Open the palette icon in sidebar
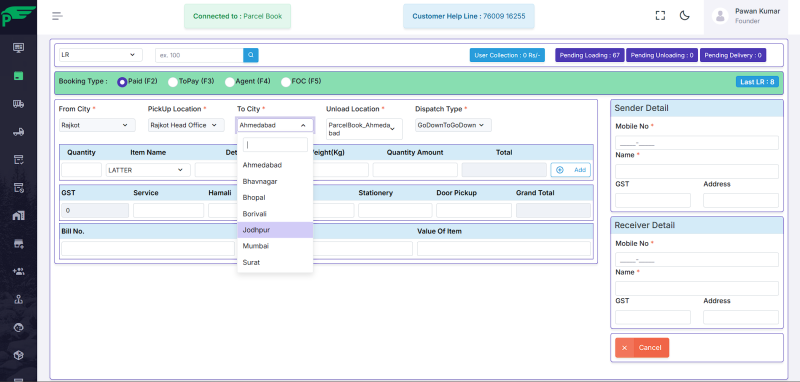This screenshot has height=382, width=800. [18, 327]
